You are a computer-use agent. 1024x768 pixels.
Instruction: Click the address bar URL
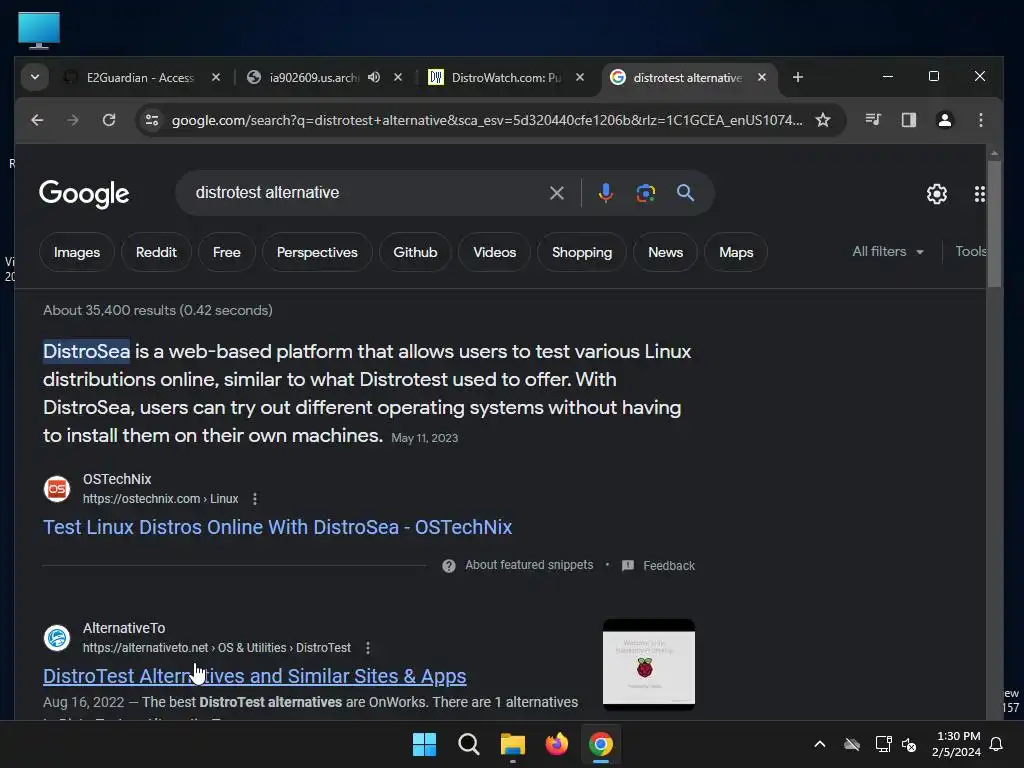click(x=487, y=120)
